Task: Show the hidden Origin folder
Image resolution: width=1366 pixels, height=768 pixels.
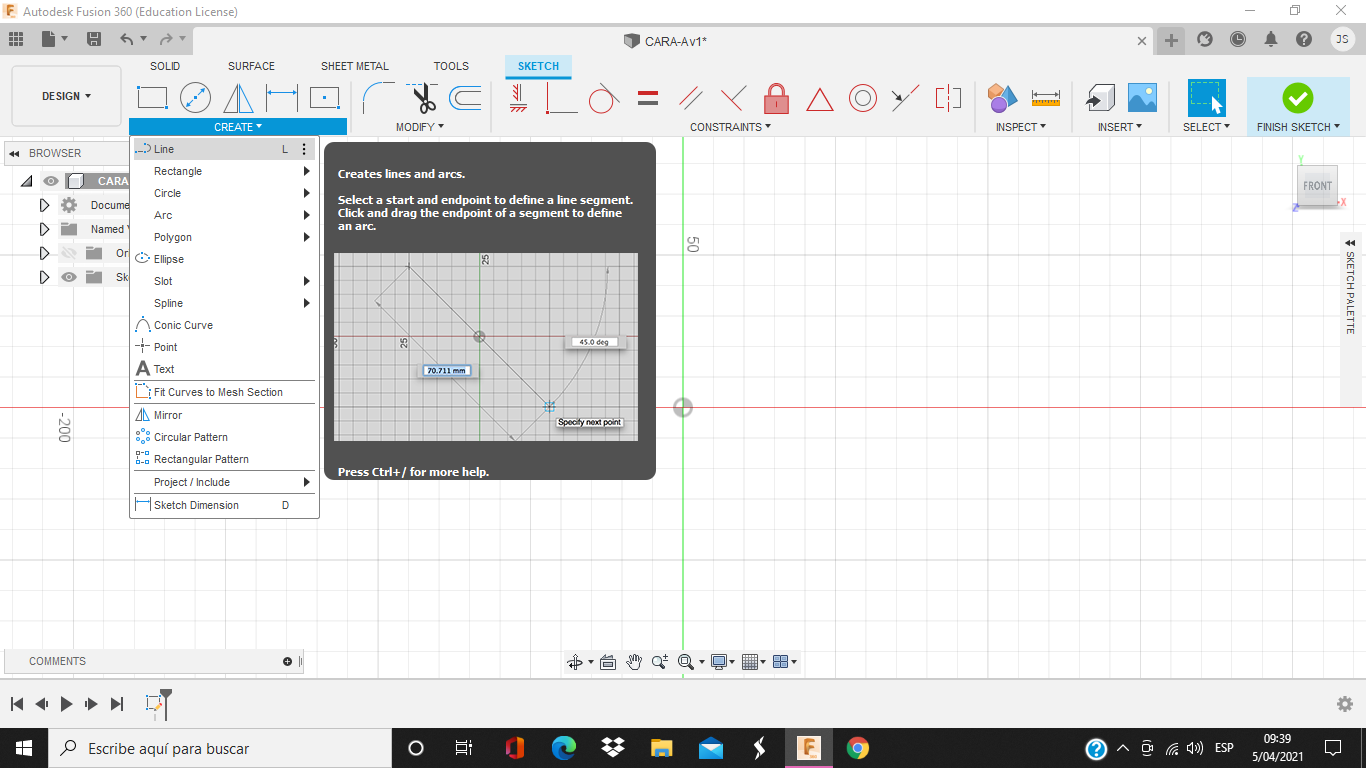Action: point(68,253)
